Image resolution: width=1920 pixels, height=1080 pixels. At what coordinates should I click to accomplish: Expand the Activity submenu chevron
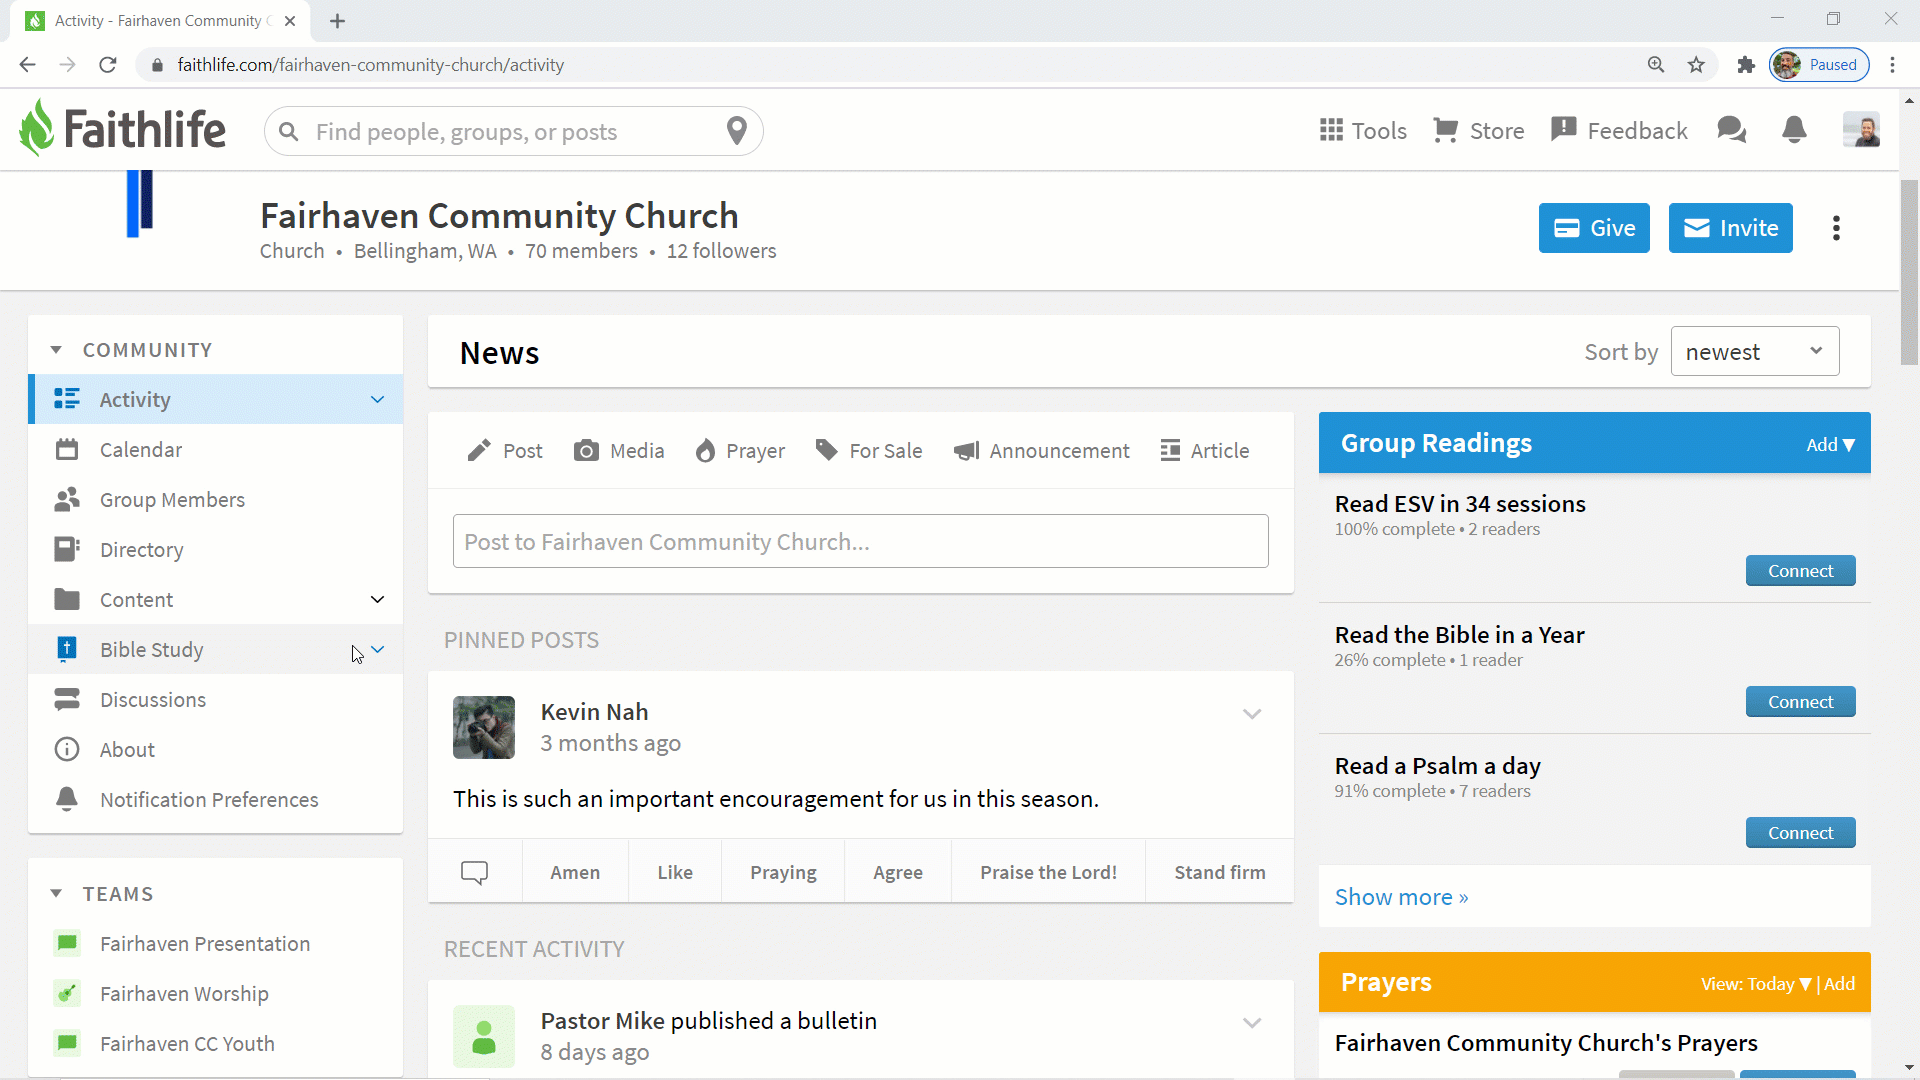pyautogui.click(x=377, y=400)
